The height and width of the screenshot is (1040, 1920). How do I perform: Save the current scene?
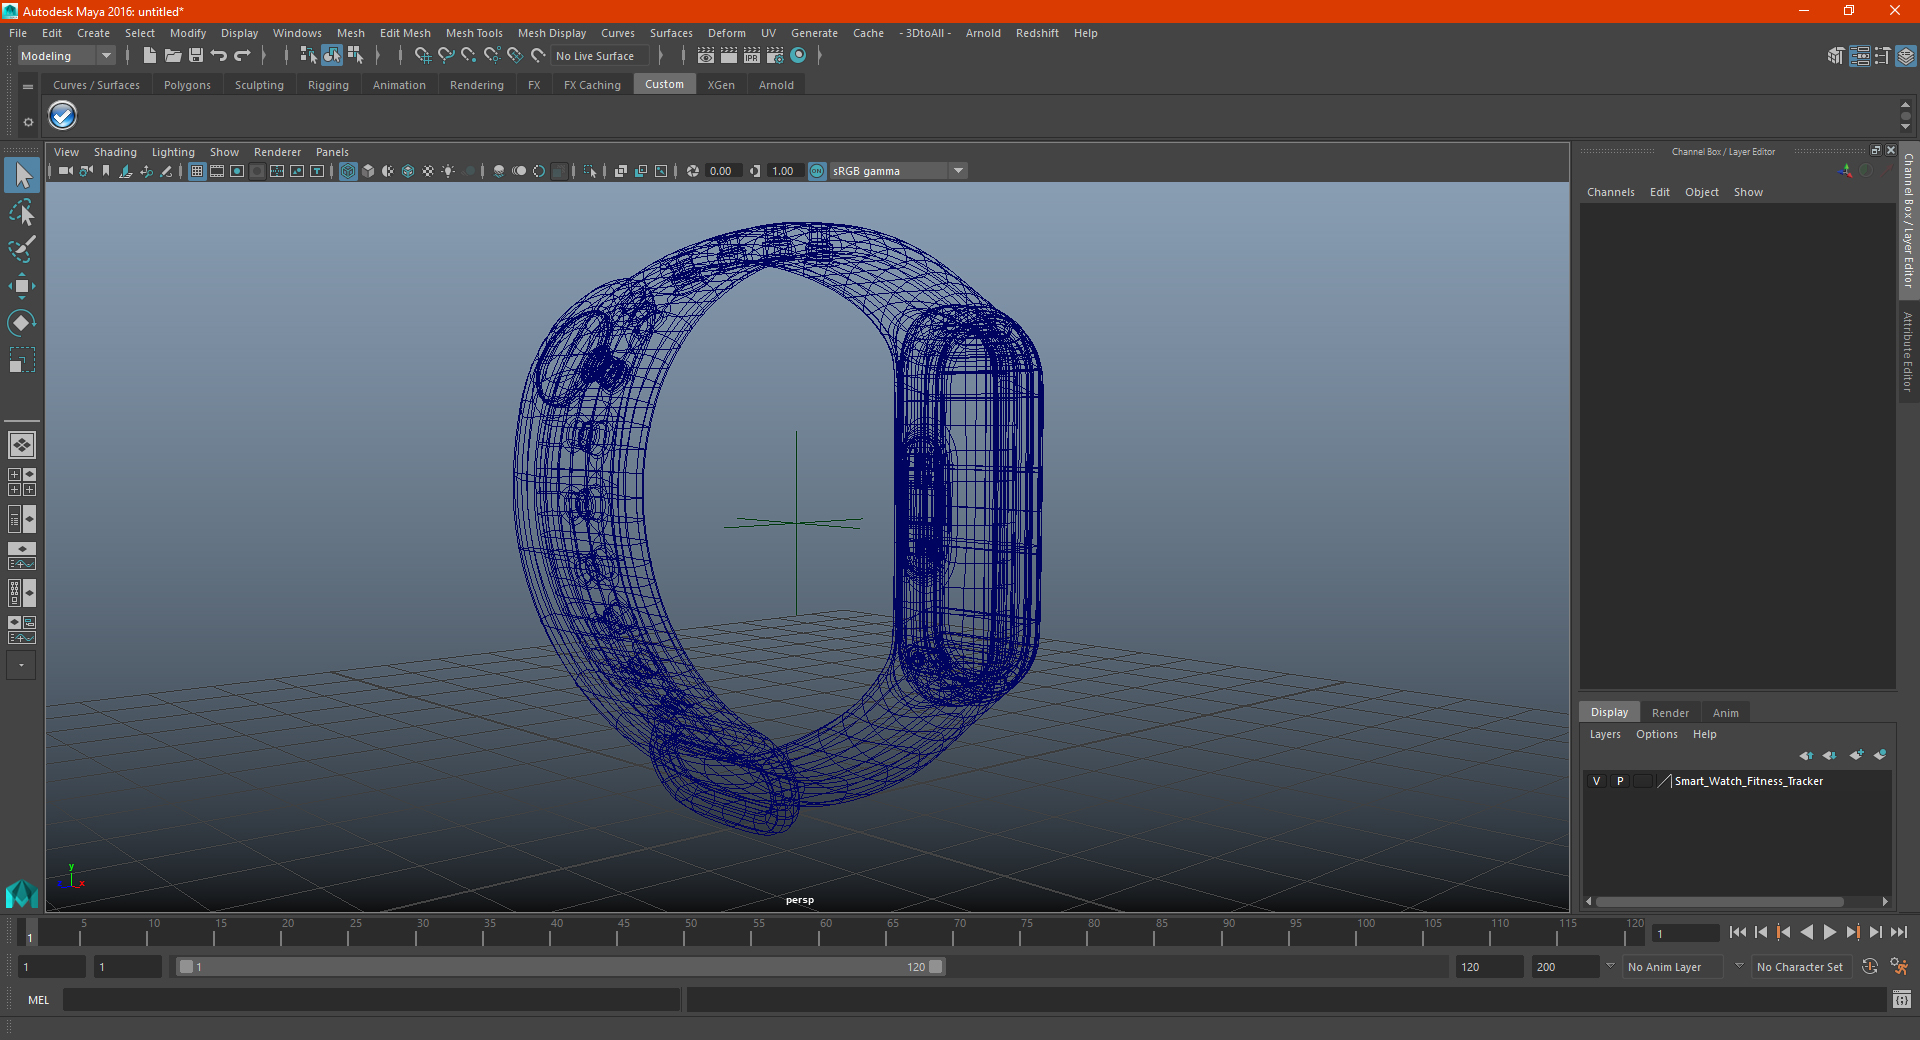tap(196, 56)
